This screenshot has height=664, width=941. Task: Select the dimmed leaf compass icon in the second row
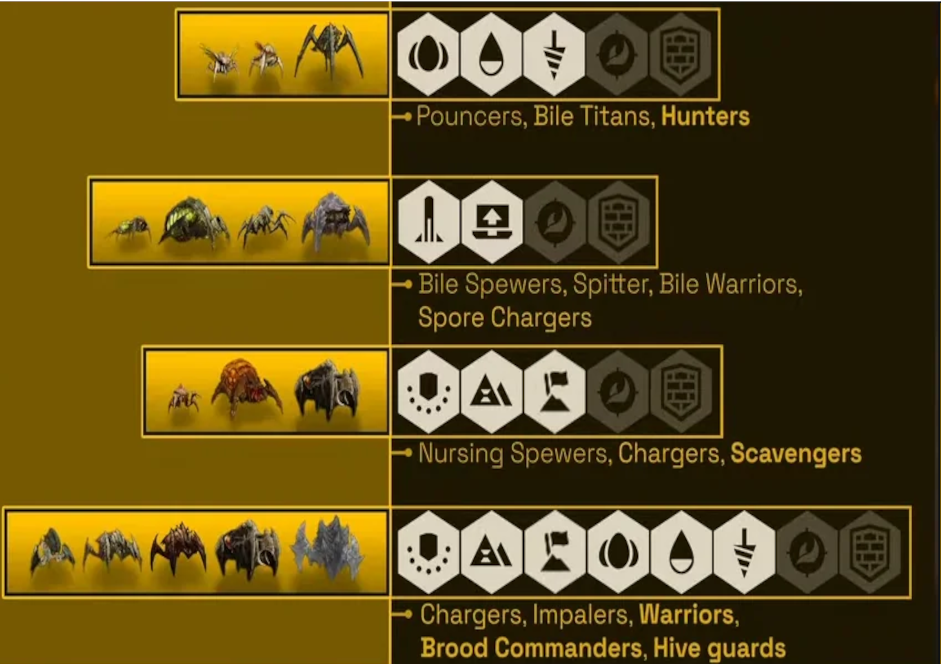[555, 222]
